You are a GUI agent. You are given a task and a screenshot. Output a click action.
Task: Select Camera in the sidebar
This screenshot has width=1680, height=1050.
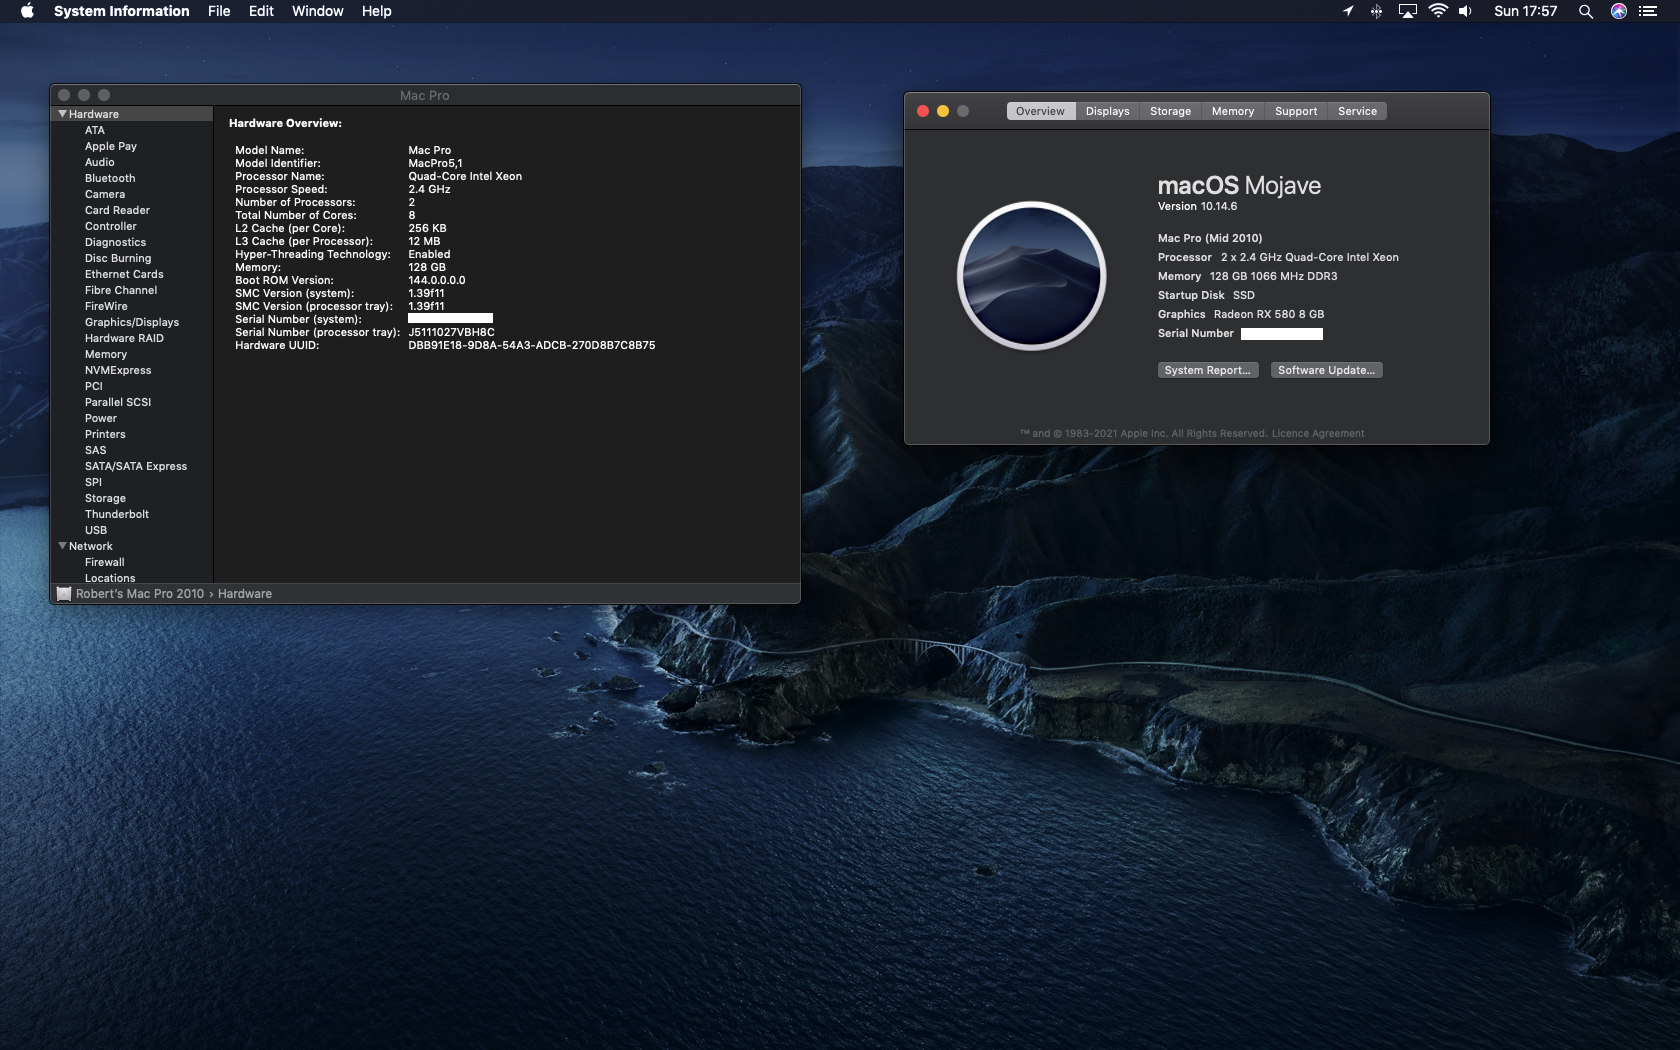pyautogui.click(x=105, y=194)
